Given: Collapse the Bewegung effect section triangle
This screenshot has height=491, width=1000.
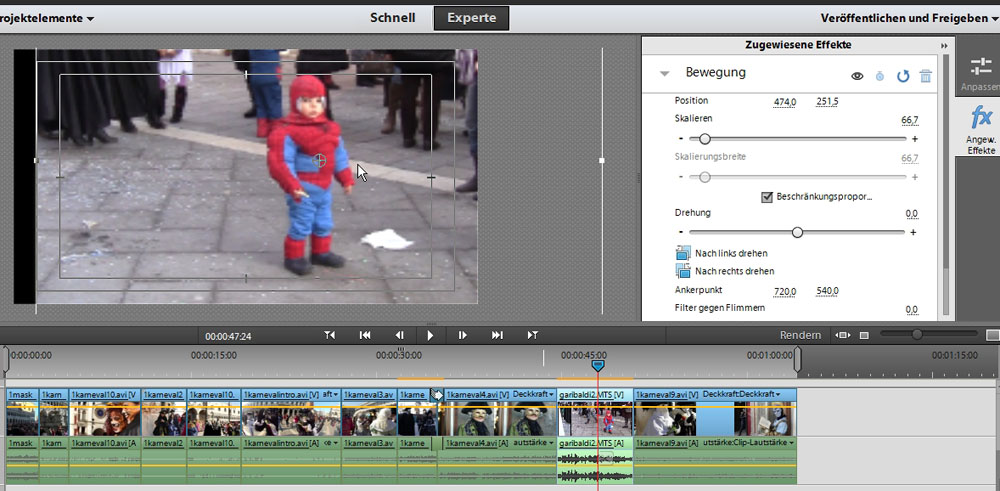Looking at the screenshot, I should (665, 73).
